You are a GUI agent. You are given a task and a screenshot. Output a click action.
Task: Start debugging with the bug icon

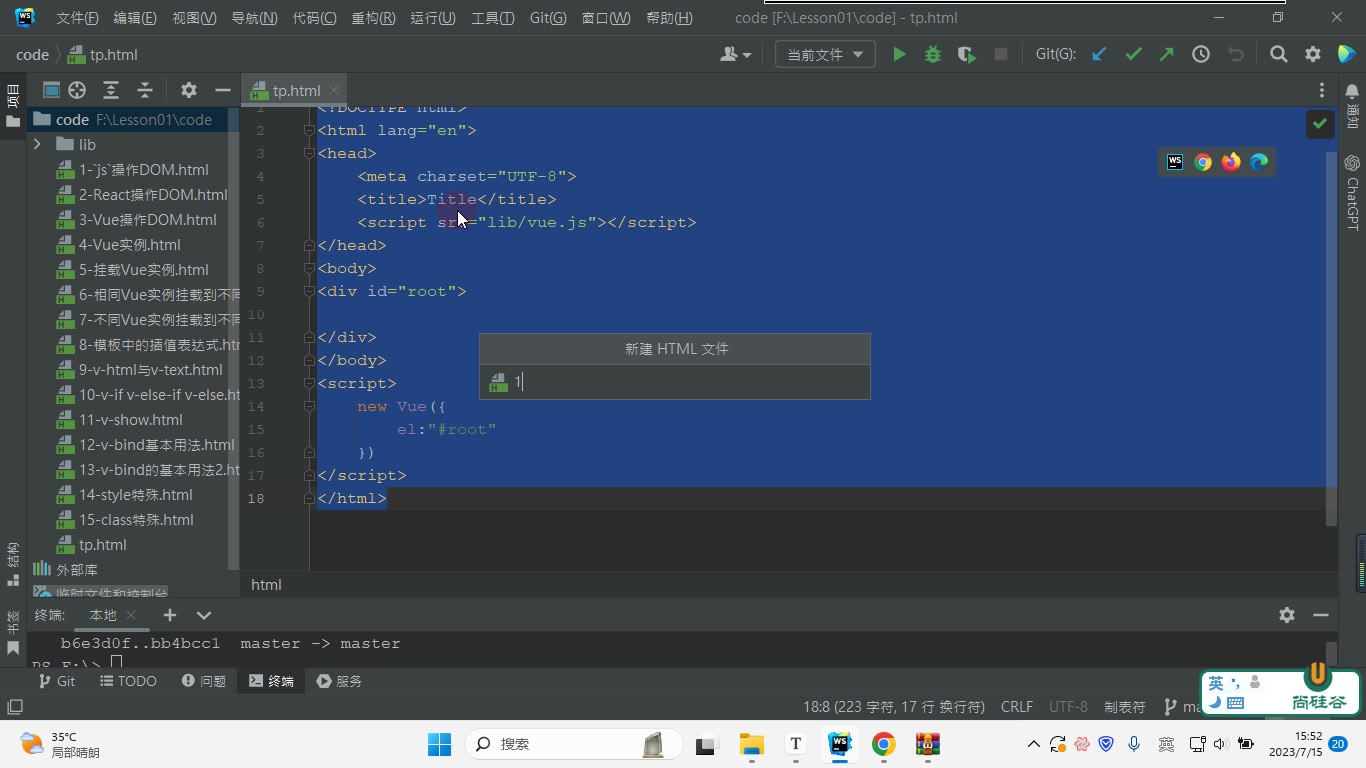[x=933, y=55]
